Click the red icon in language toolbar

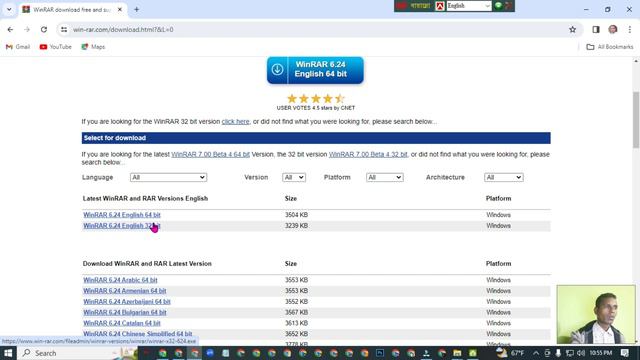401,6
